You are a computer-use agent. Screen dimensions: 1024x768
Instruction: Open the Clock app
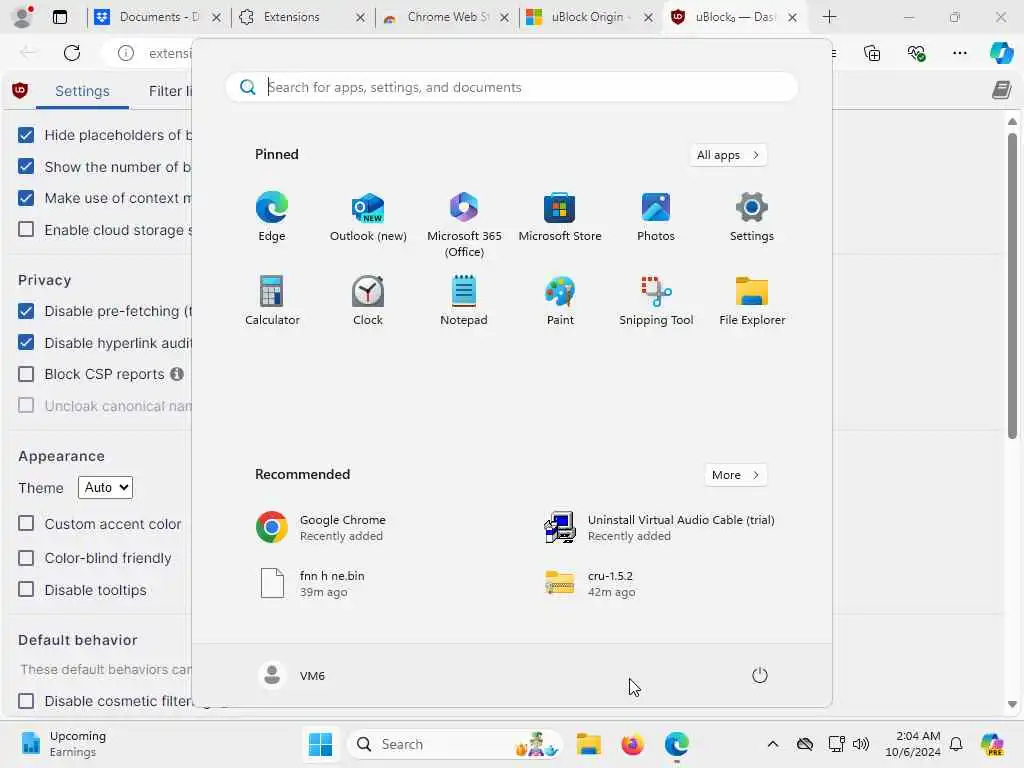click(x=368, y=300)
